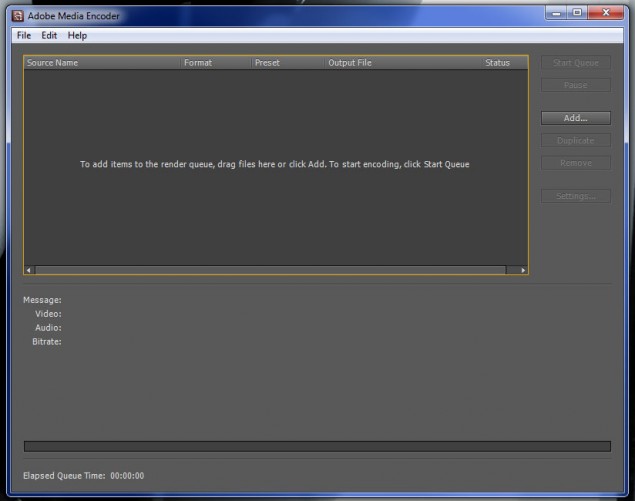Viewport: 635px width, 501px height.
Task: Maximize the Adobe Media Encoder window
Action: pyautogui.click(x=578, y=13)
